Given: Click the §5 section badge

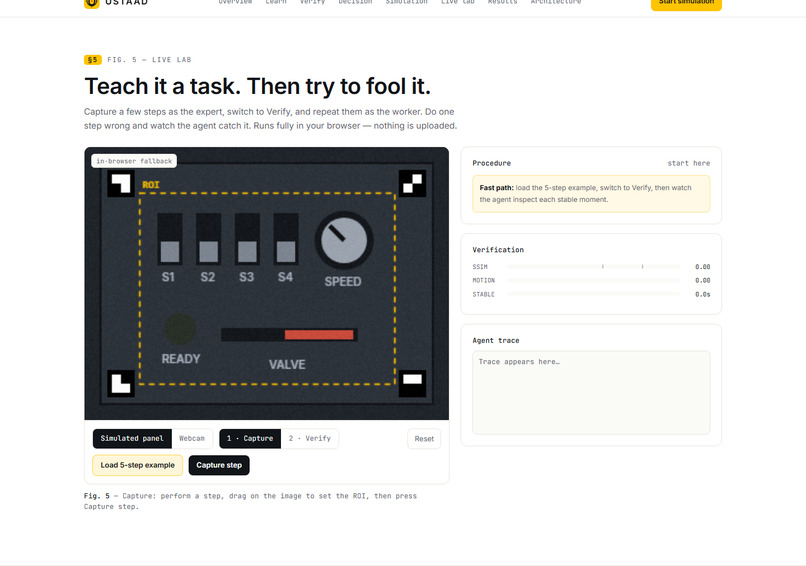Looking at the screenshot, I should coord(93,60).
